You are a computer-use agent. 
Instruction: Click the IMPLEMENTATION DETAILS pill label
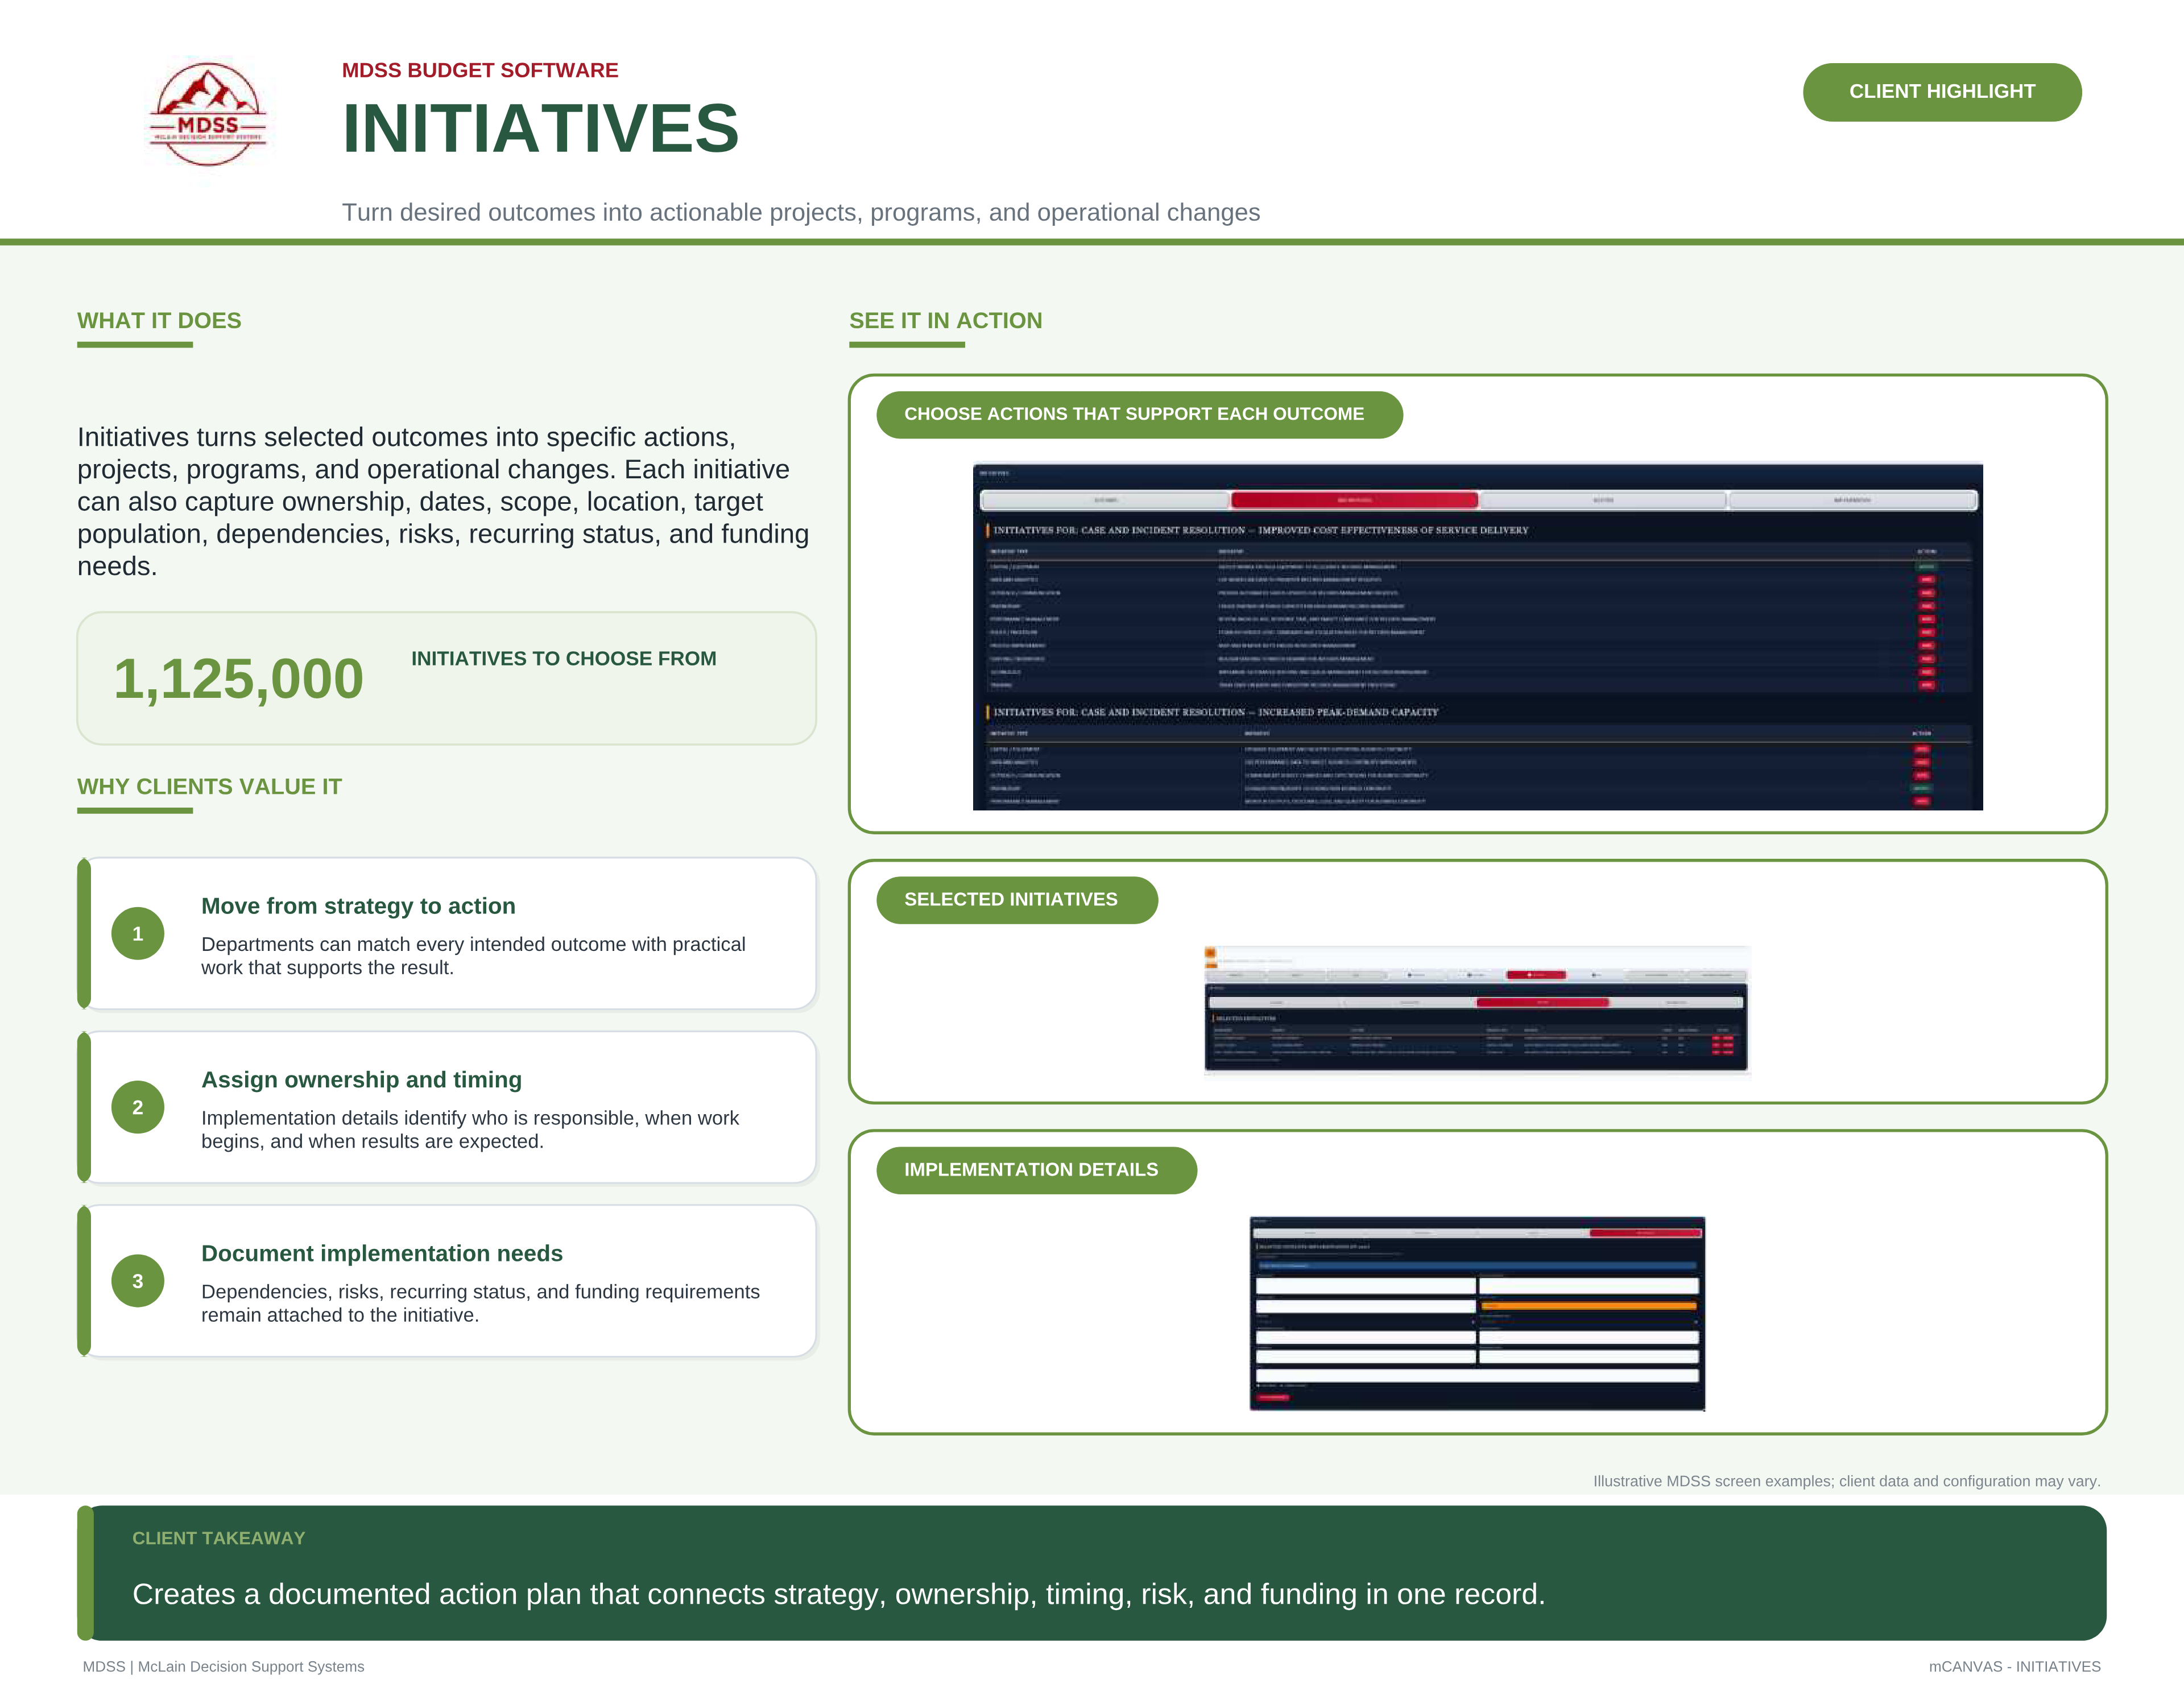tap(1036, 1170)
